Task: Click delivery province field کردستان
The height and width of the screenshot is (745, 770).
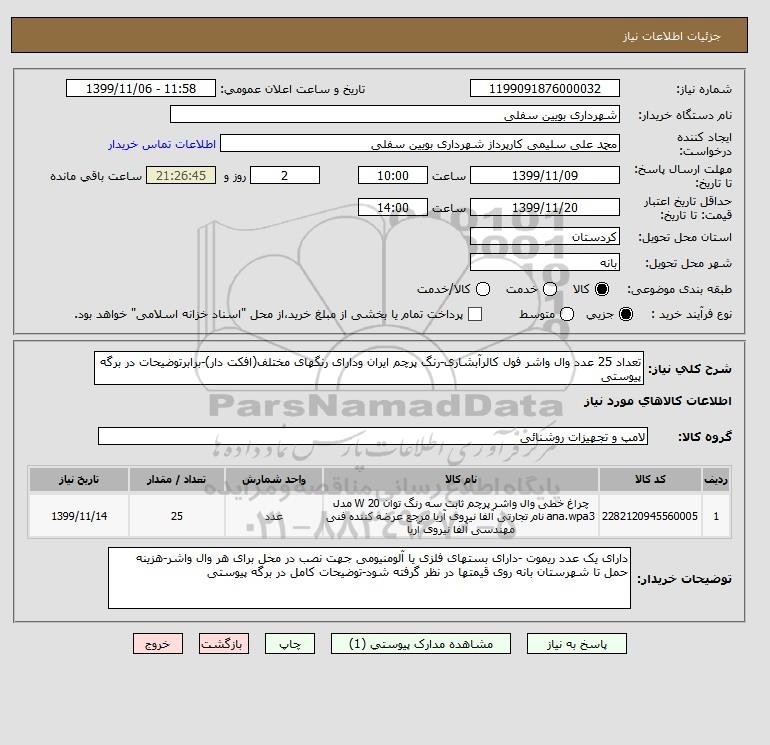Action: (x=545, y=237)
